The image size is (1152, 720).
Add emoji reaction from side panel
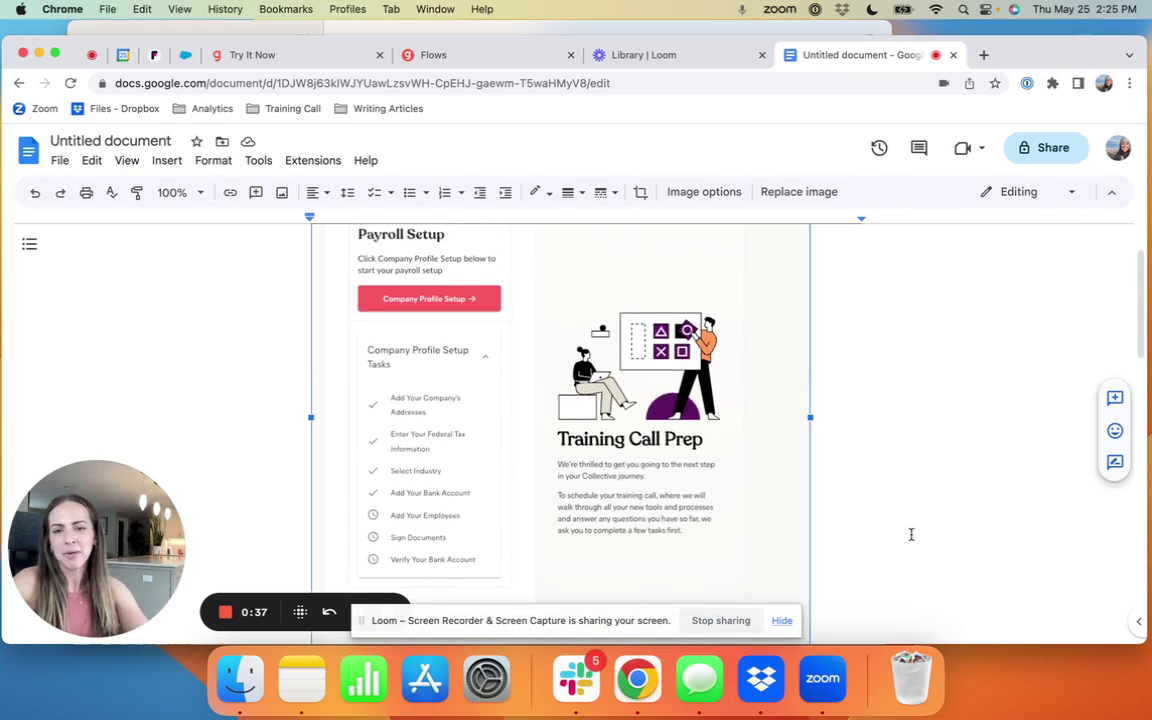[x=1115, y=431]
